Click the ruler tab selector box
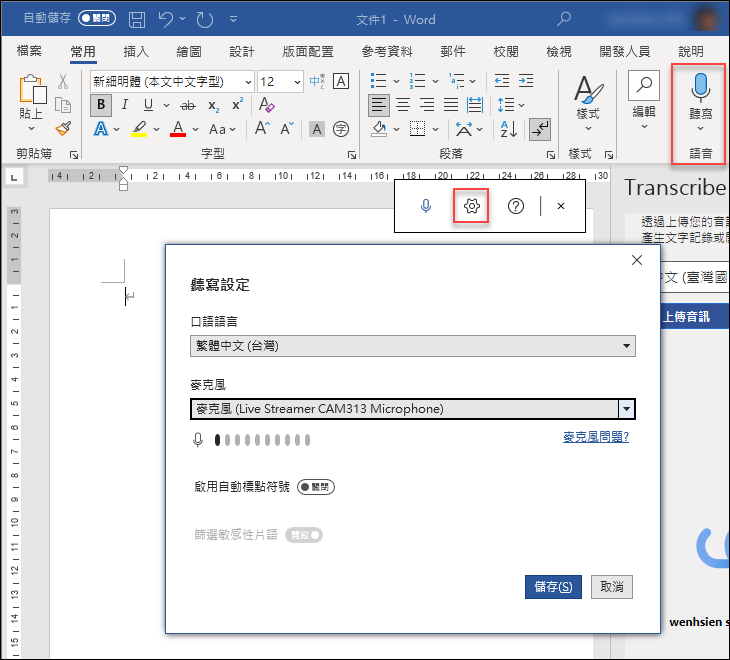 (x=14, y=177)
